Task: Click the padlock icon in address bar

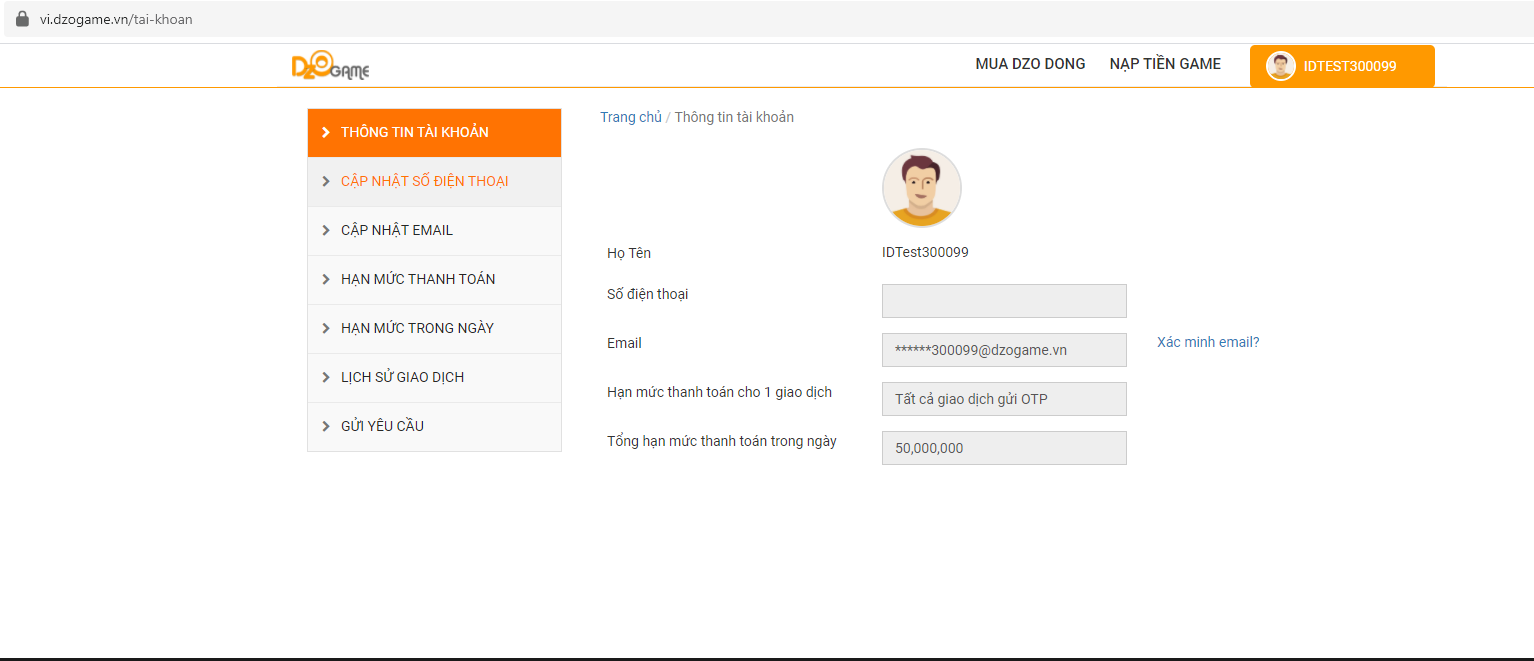Action: click(x=22, y=19)
